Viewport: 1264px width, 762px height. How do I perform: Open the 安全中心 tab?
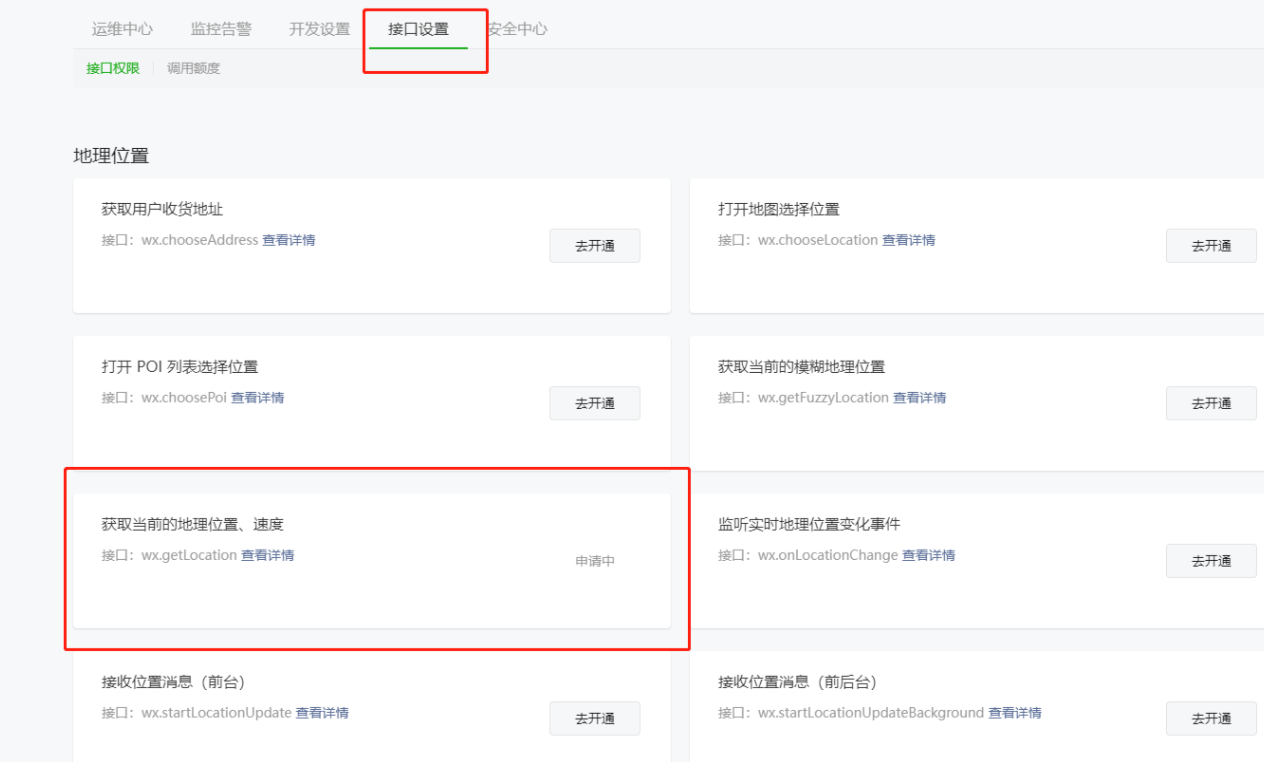[521, 29]
